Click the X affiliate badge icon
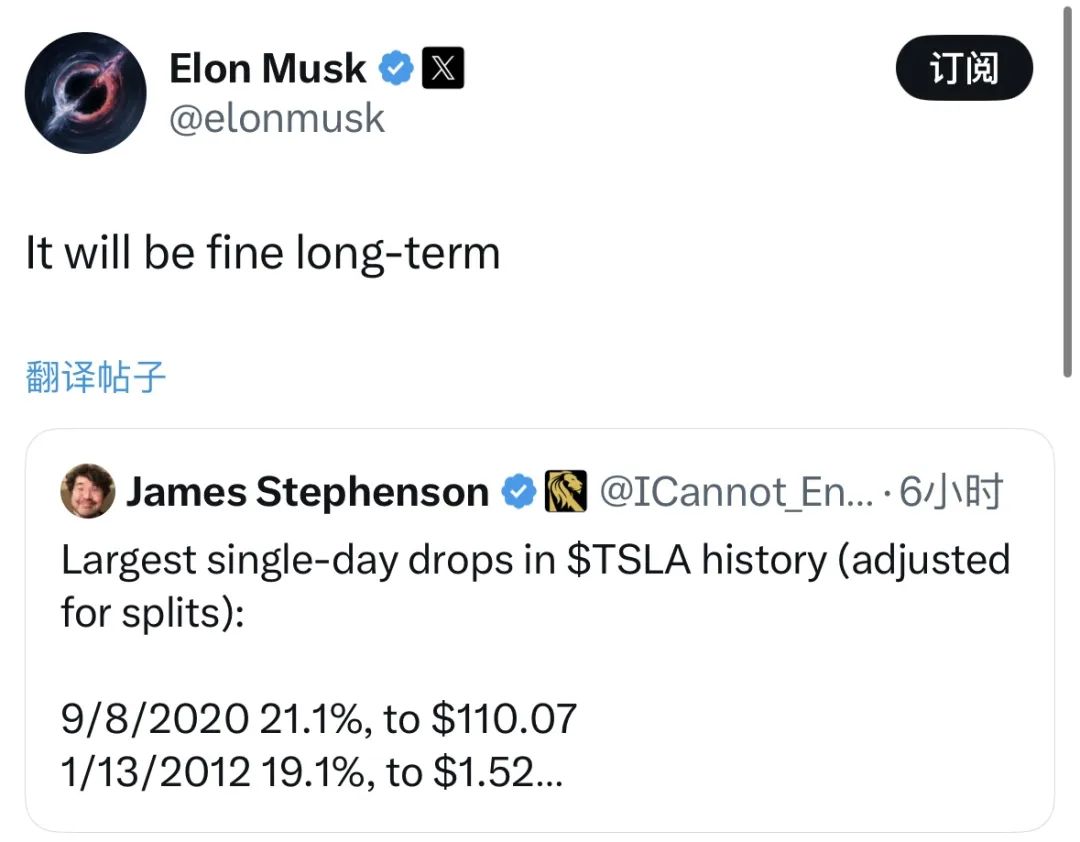 (x=443, y=68)
